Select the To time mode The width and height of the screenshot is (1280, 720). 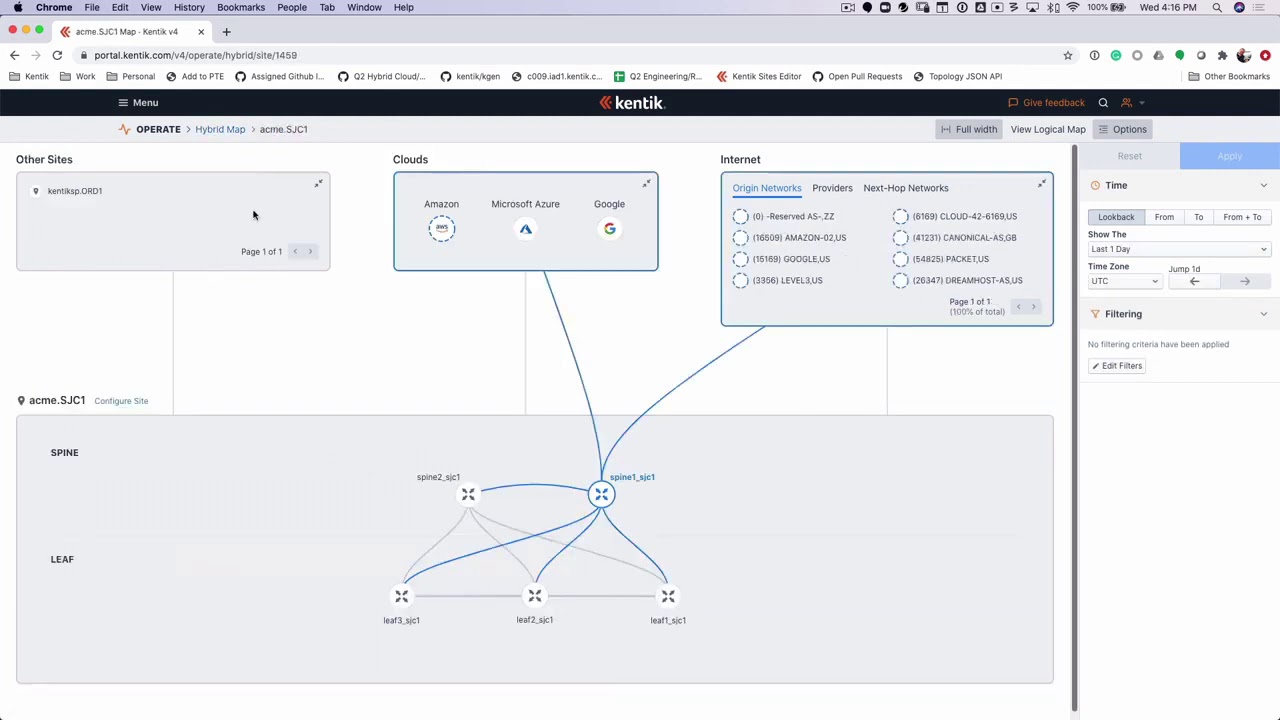(x=1198, y=217)
